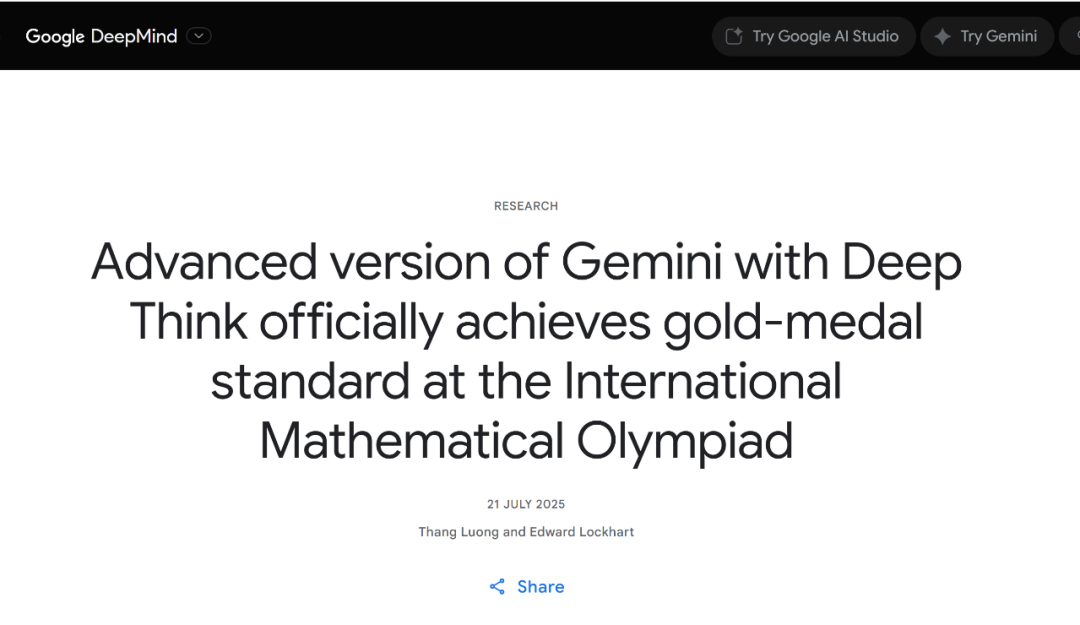Click the Google DeepMind logo

[101, 36]
